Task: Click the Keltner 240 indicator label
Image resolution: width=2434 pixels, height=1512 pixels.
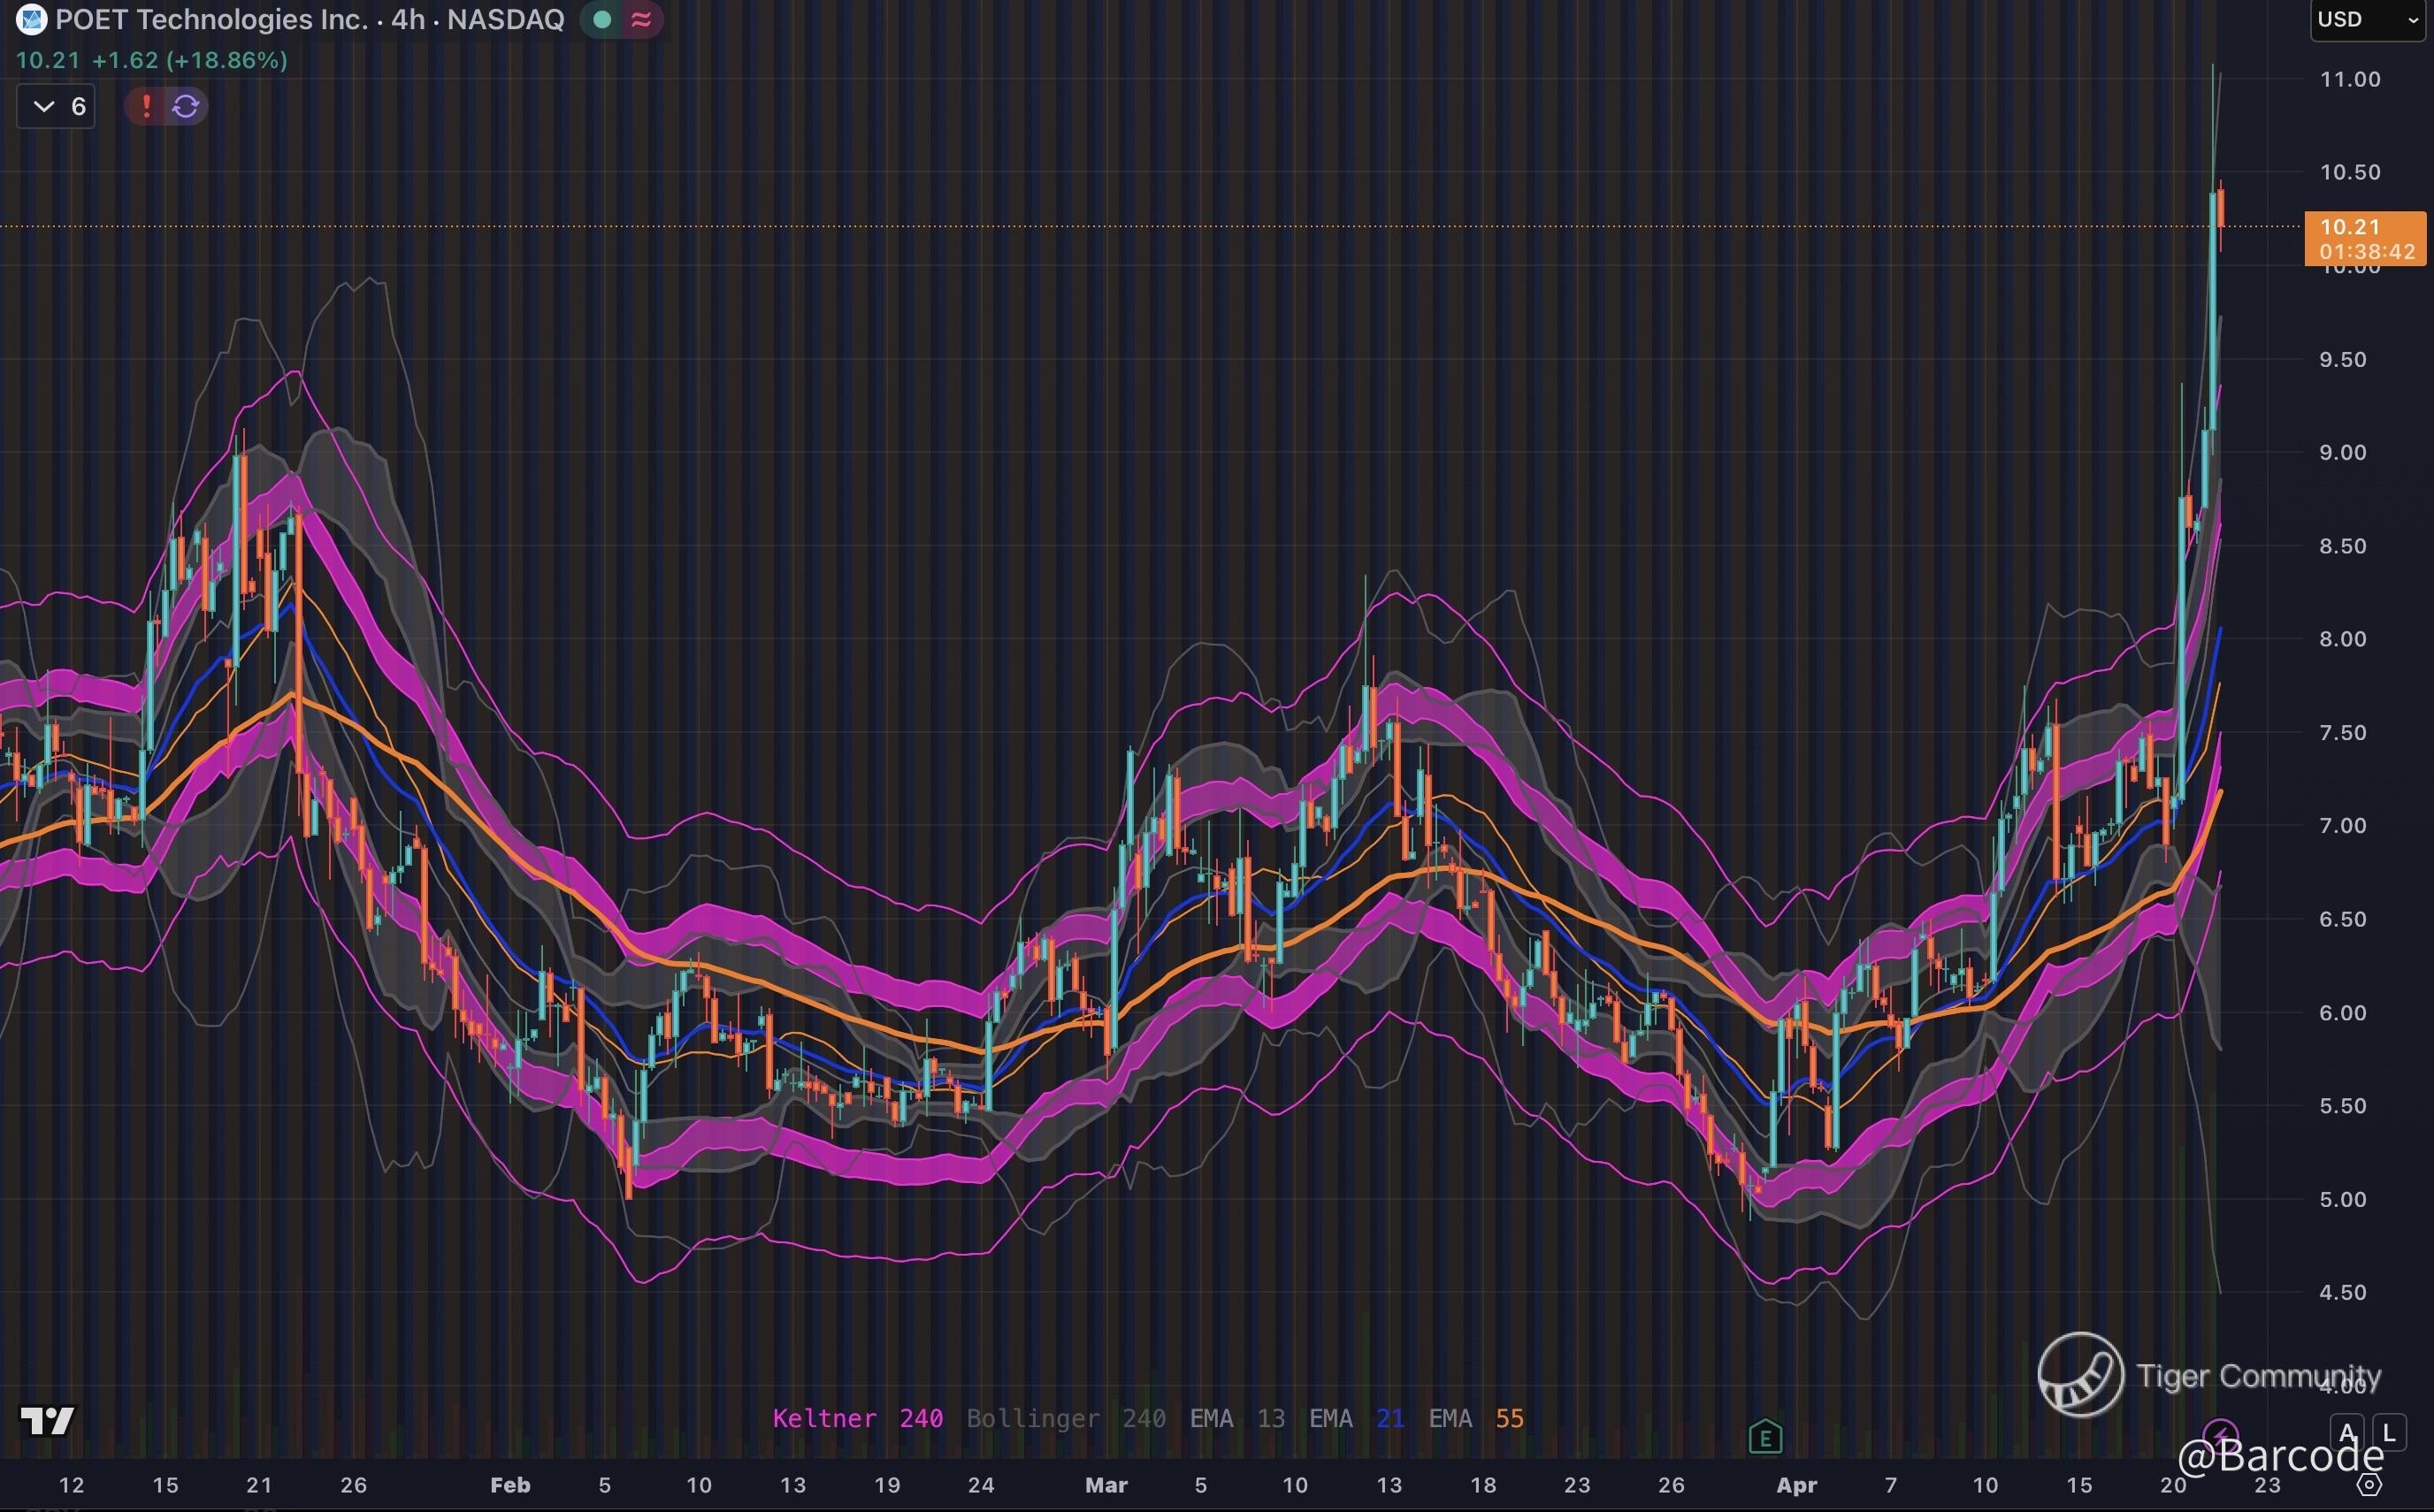Action: (857, 1418)
